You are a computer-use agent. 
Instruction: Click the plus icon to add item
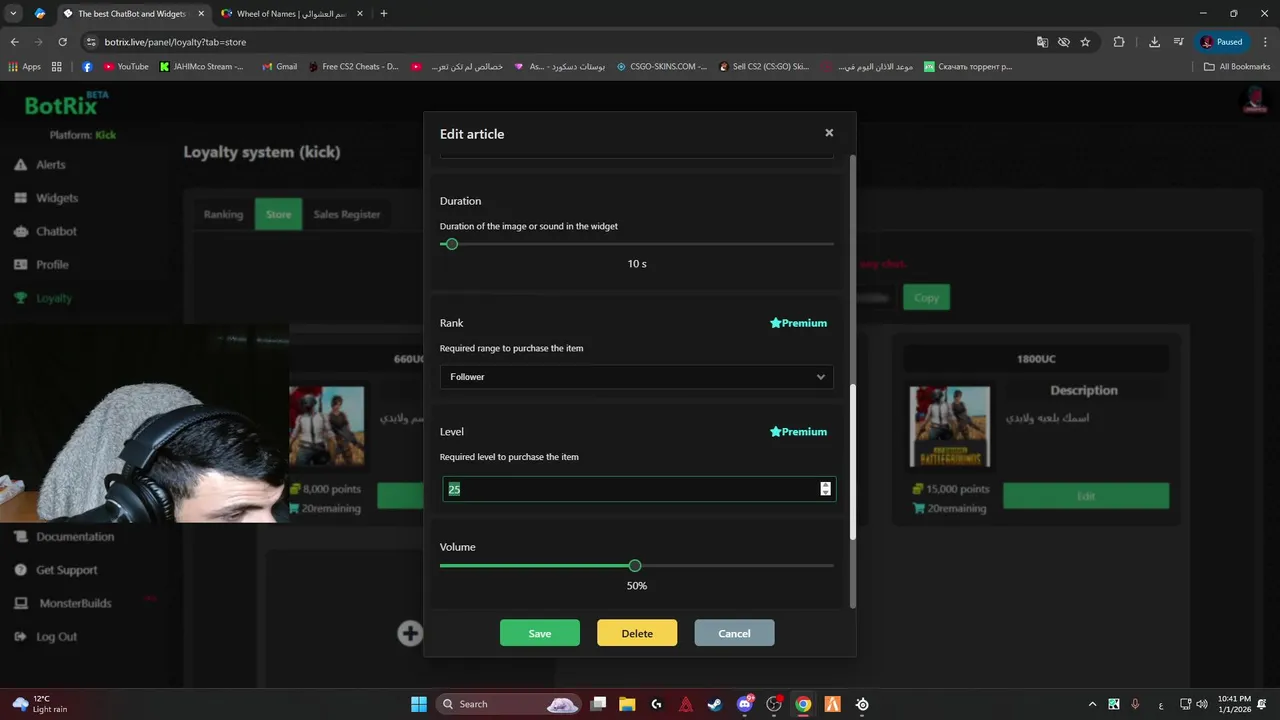point(410,633)
